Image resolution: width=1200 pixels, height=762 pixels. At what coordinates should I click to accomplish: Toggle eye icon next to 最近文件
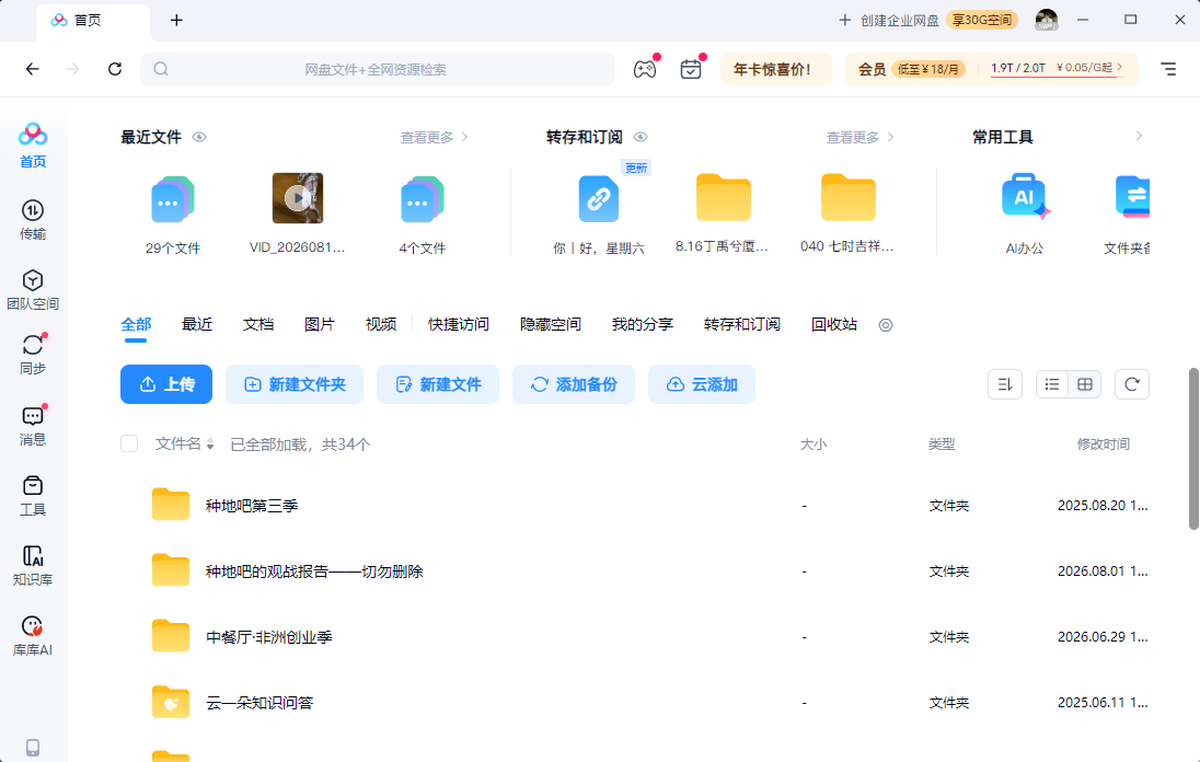point(199,137)
